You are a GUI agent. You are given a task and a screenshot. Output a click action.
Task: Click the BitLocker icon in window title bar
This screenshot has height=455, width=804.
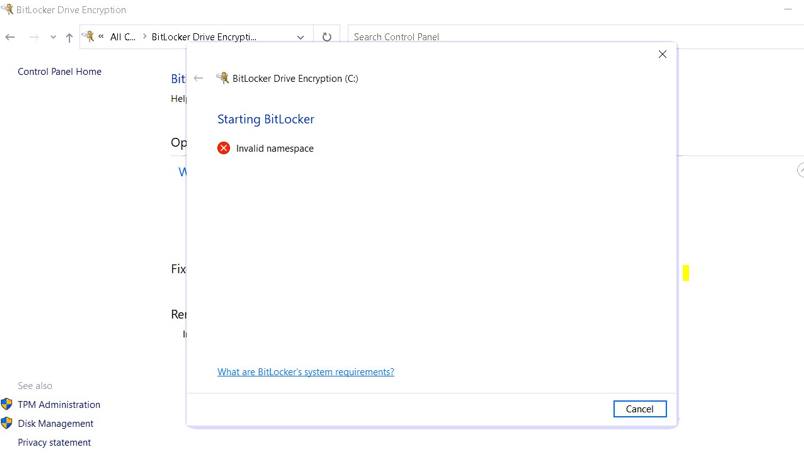click(x=7, y=9)
